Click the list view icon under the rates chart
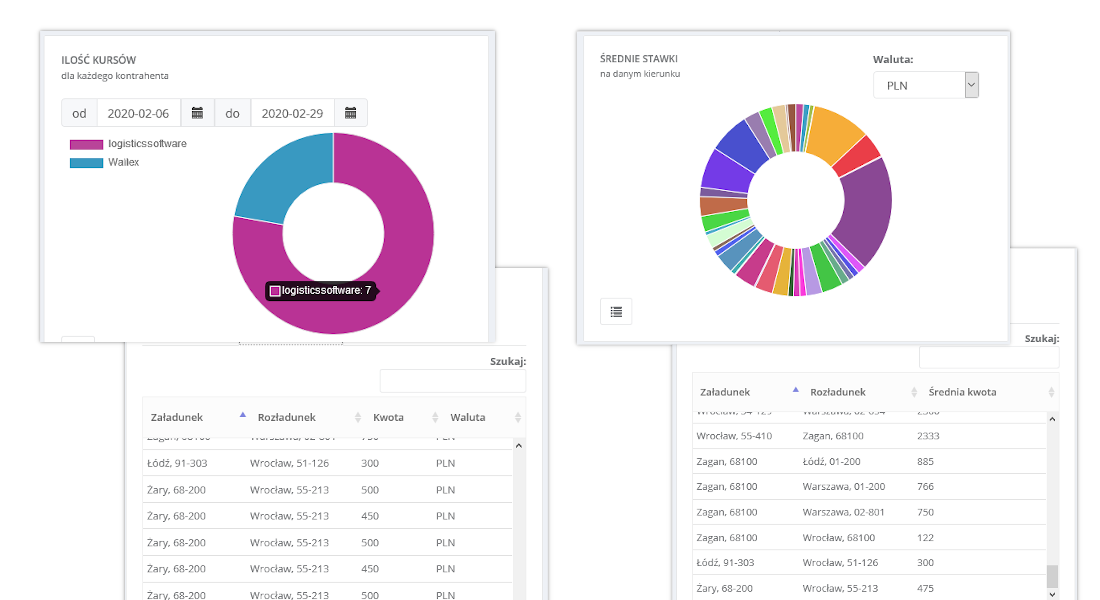The height and width of the screenshot is (600, 1100). [616, 312]
